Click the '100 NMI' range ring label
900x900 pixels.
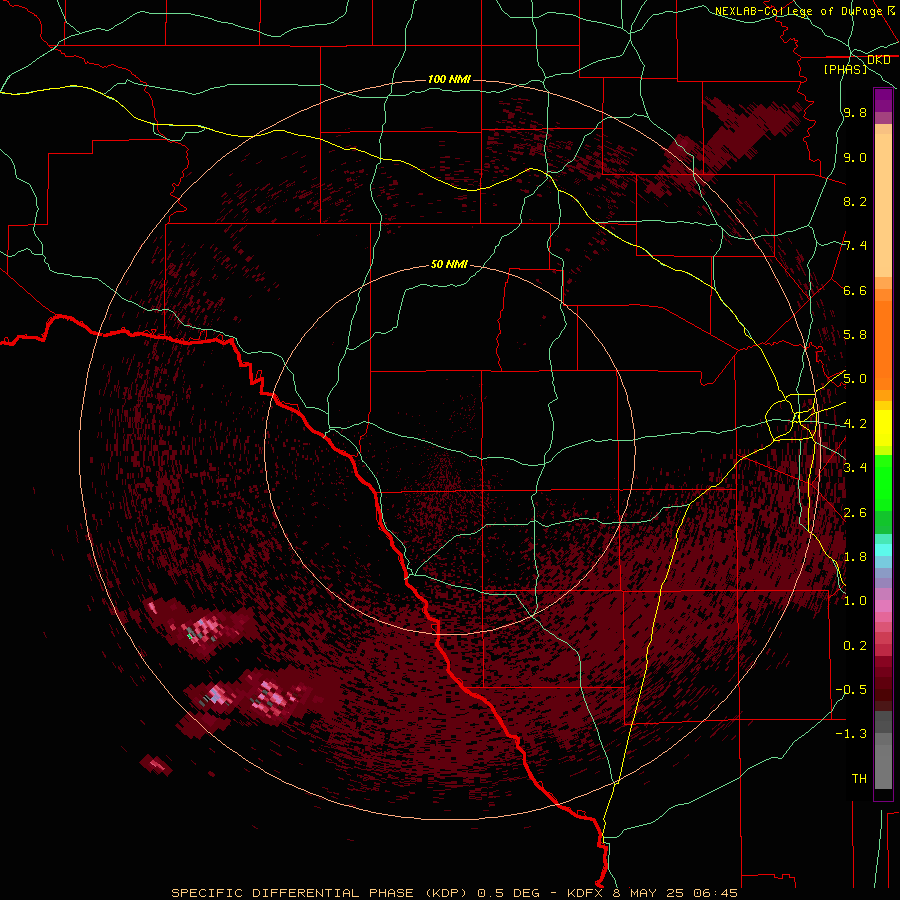pyautogui.click(x=449, y=79)
